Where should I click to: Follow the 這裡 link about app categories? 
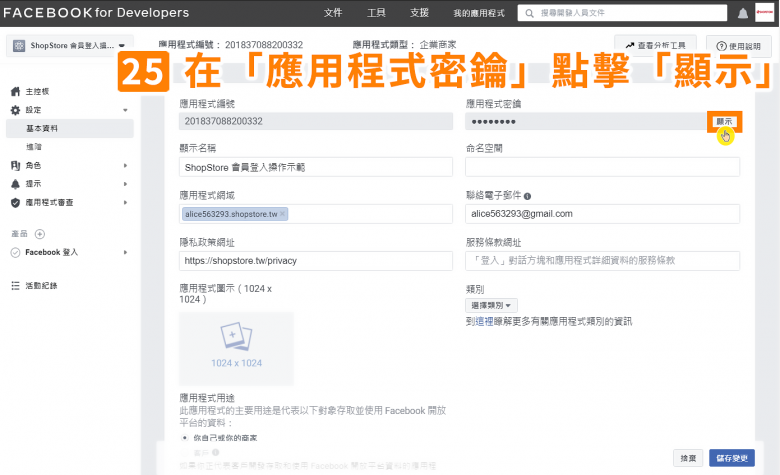(484, 322)
